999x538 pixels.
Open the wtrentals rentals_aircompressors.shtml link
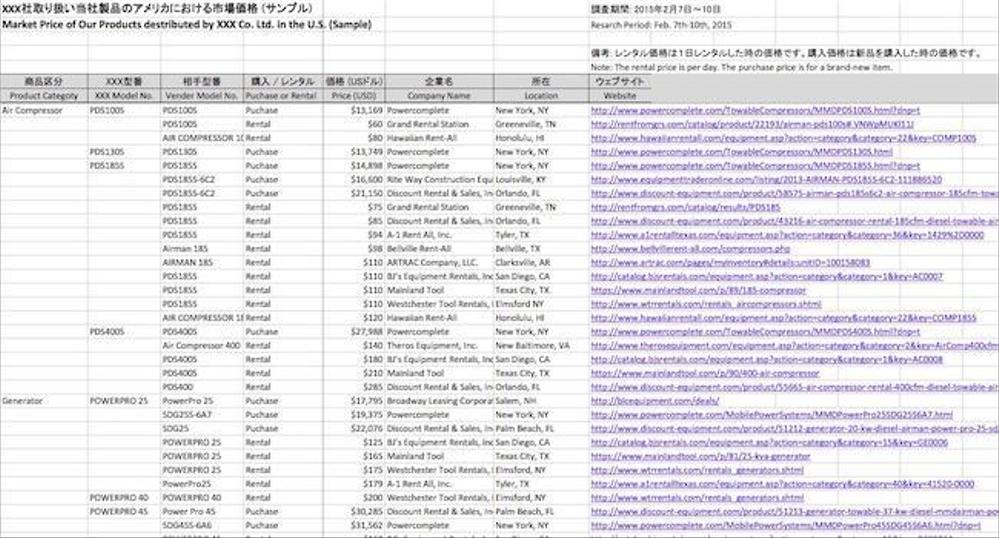[x=706, y=304]
